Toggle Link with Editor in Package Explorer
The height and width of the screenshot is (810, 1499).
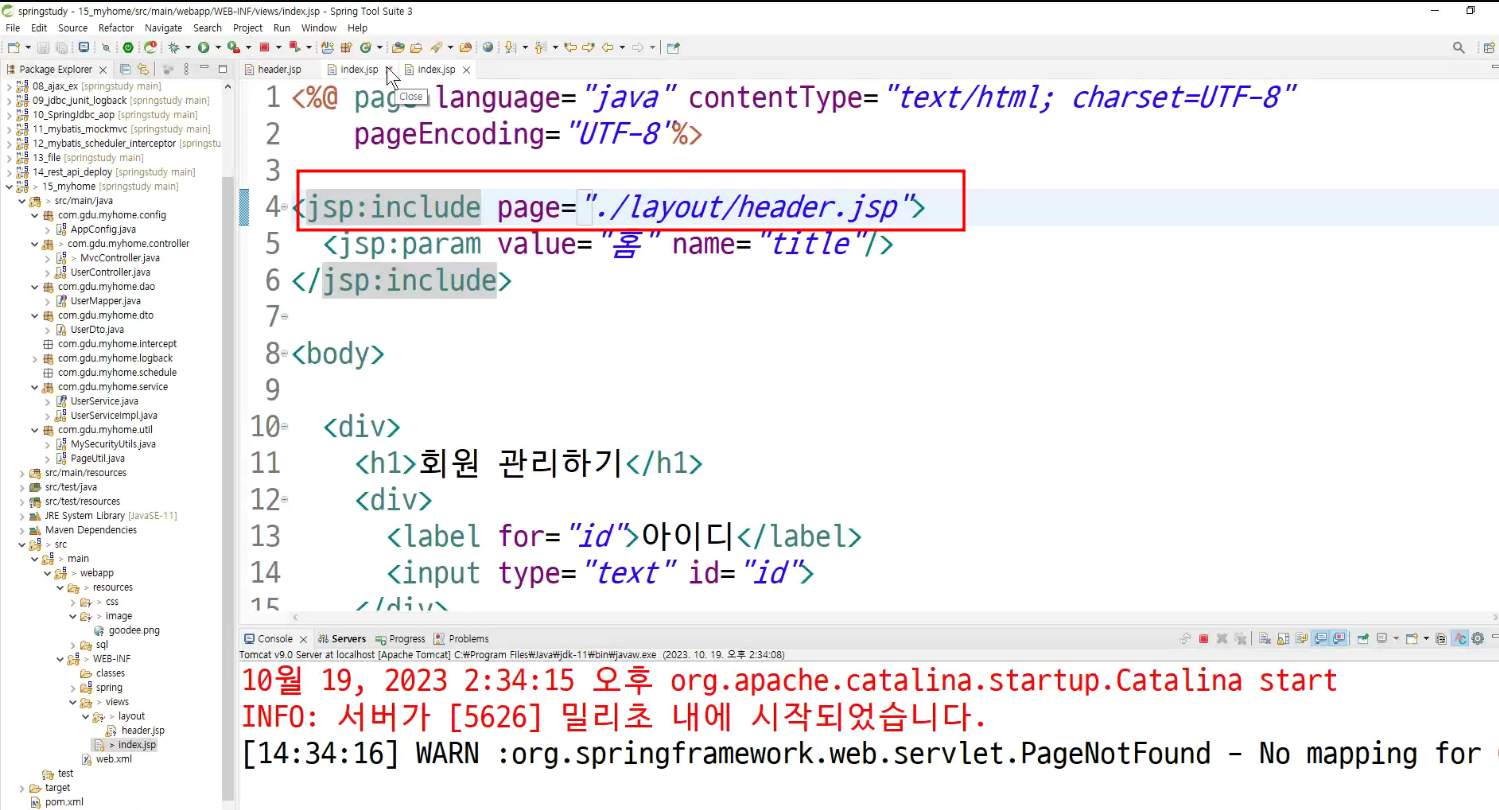142,69
